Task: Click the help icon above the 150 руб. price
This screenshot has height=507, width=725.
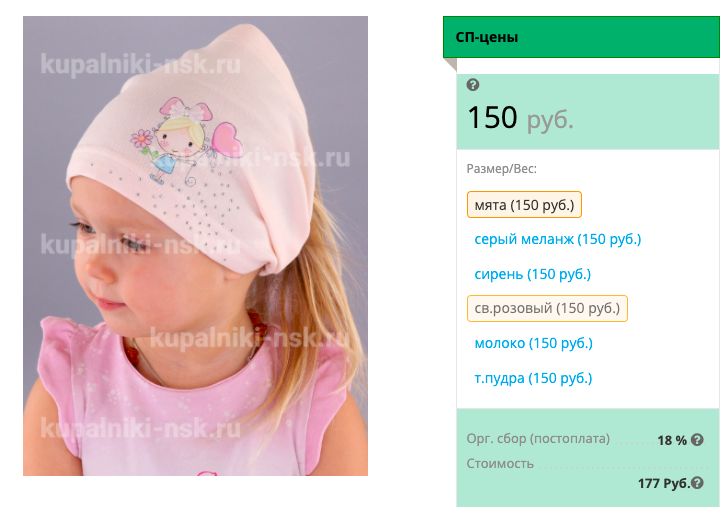Action: (x=473, y=85)
